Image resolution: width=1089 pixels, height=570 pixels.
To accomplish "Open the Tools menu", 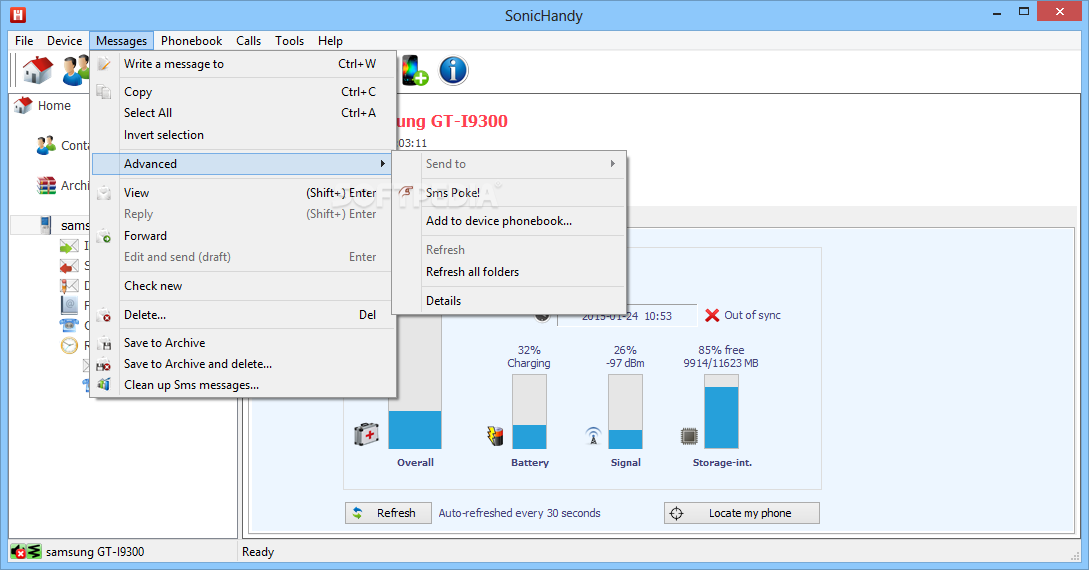I will tap(290, 41).
